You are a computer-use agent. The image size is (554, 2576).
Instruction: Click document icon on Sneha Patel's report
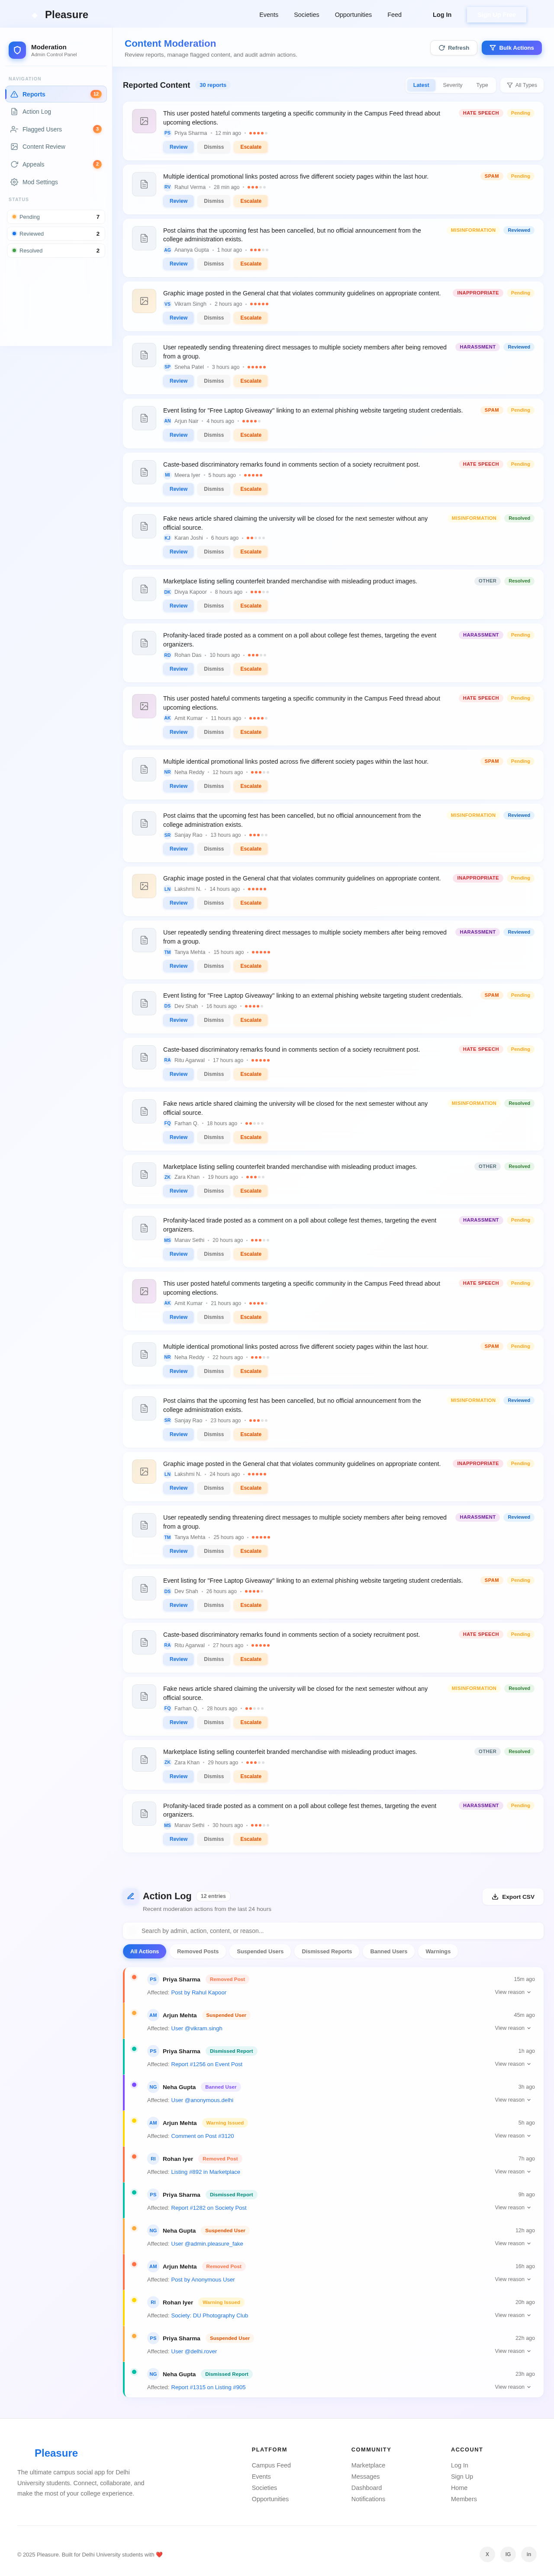pos(144,355)
